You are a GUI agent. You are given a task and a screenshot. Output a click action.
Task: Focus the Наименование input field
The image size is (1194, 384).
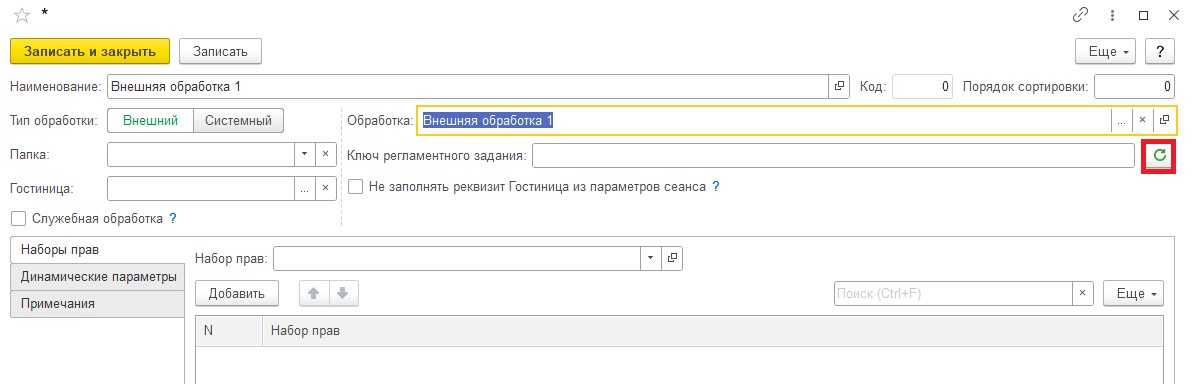coord(468,87)
